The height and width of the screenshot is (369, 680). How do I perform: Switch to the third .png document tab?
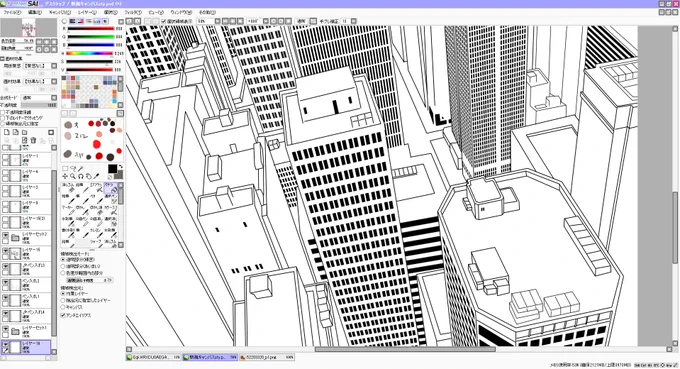click(267, 357)
